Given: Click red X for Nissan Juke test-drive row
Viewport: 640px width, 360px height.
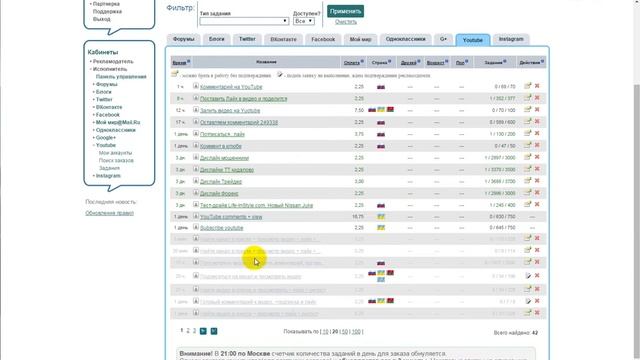Looking at the screenshot, I should pyautogui.click(x=537, y=204).
